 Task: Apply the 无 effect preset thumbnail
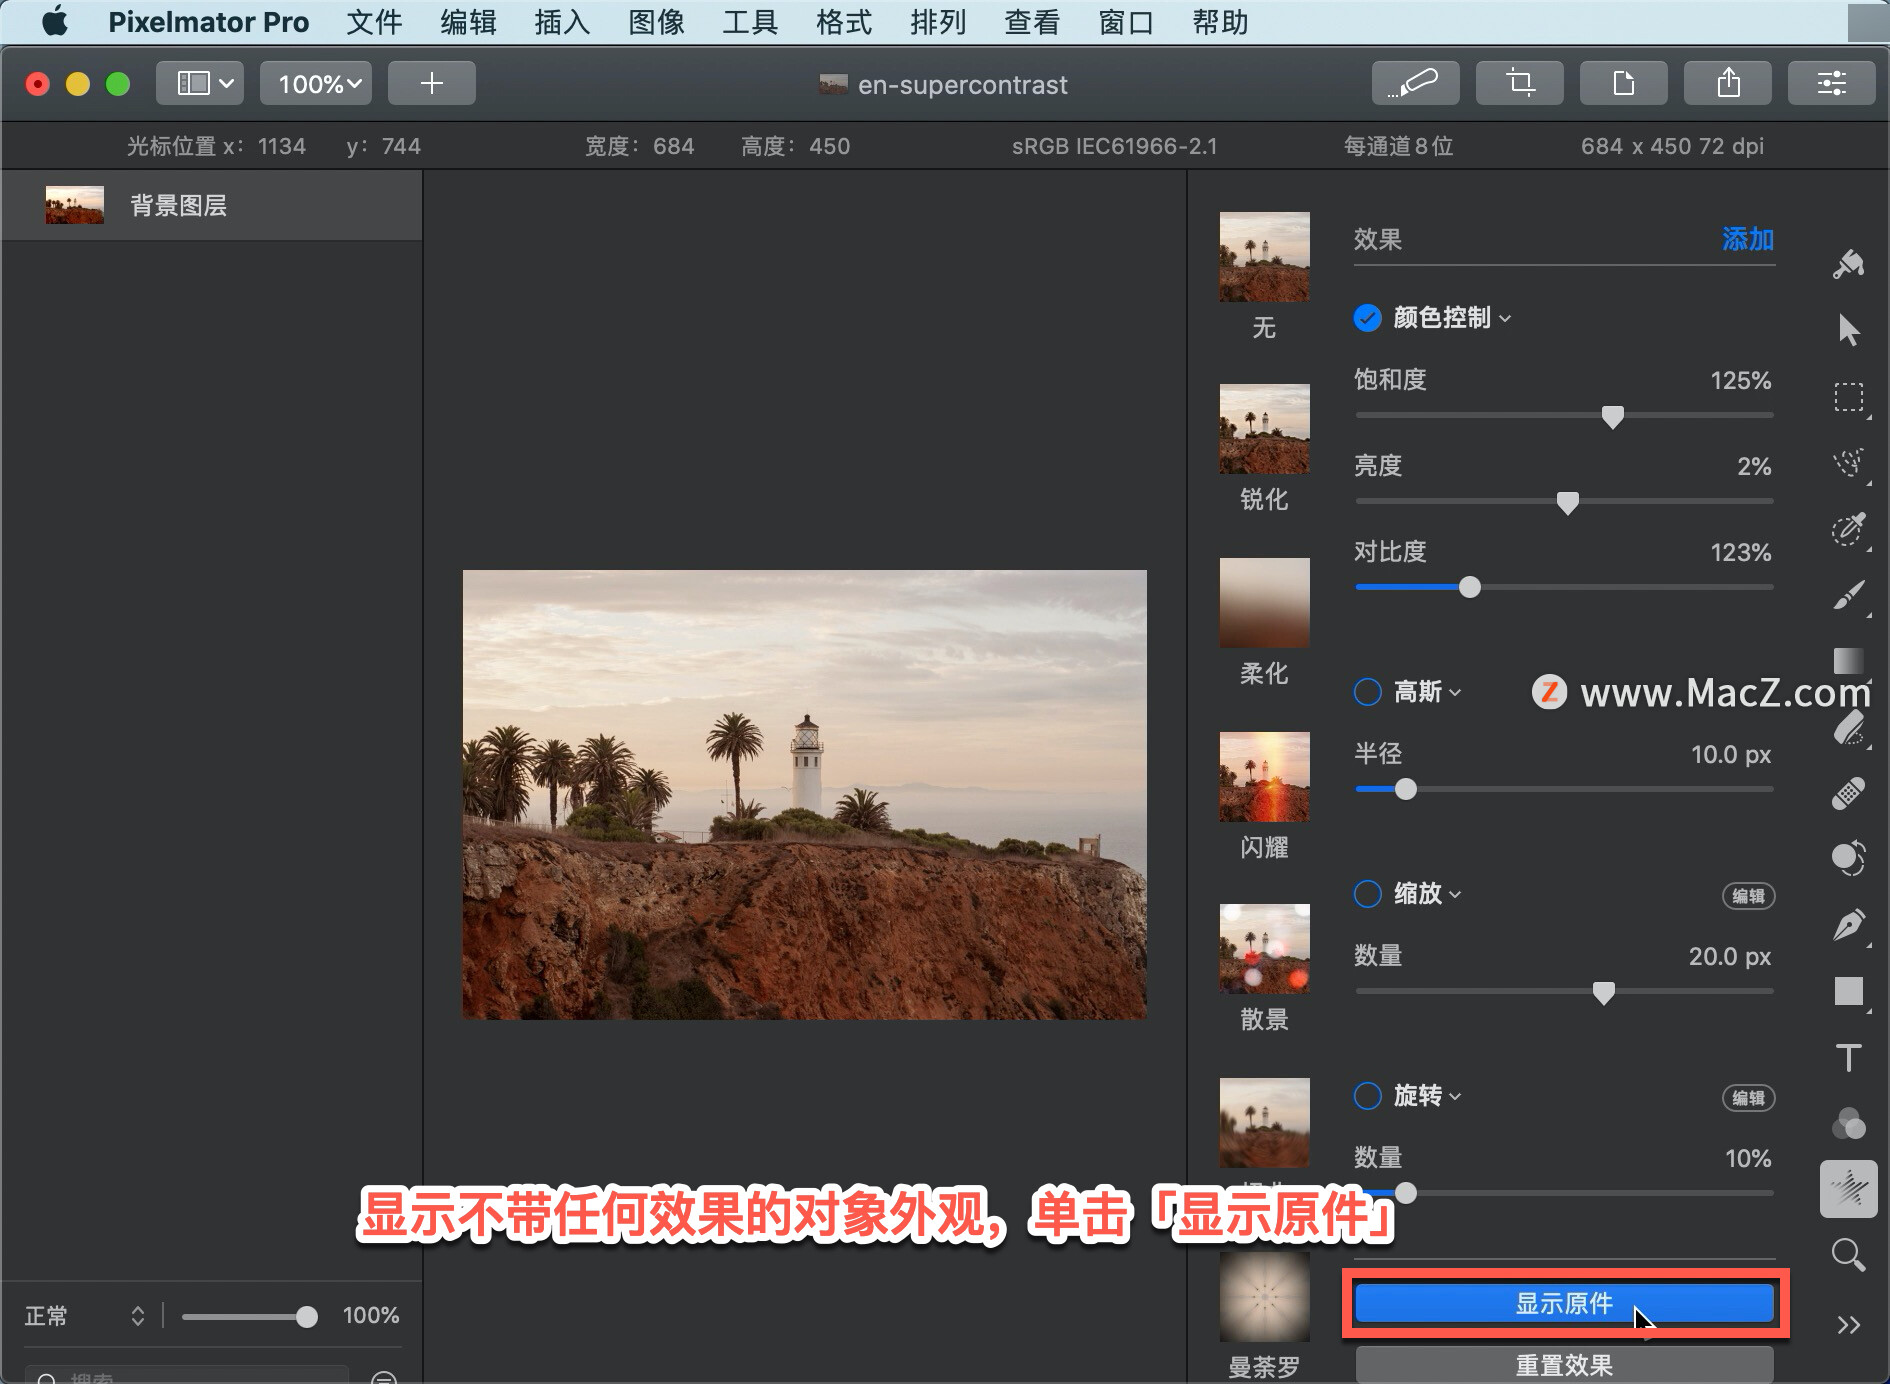[1264, 257]
